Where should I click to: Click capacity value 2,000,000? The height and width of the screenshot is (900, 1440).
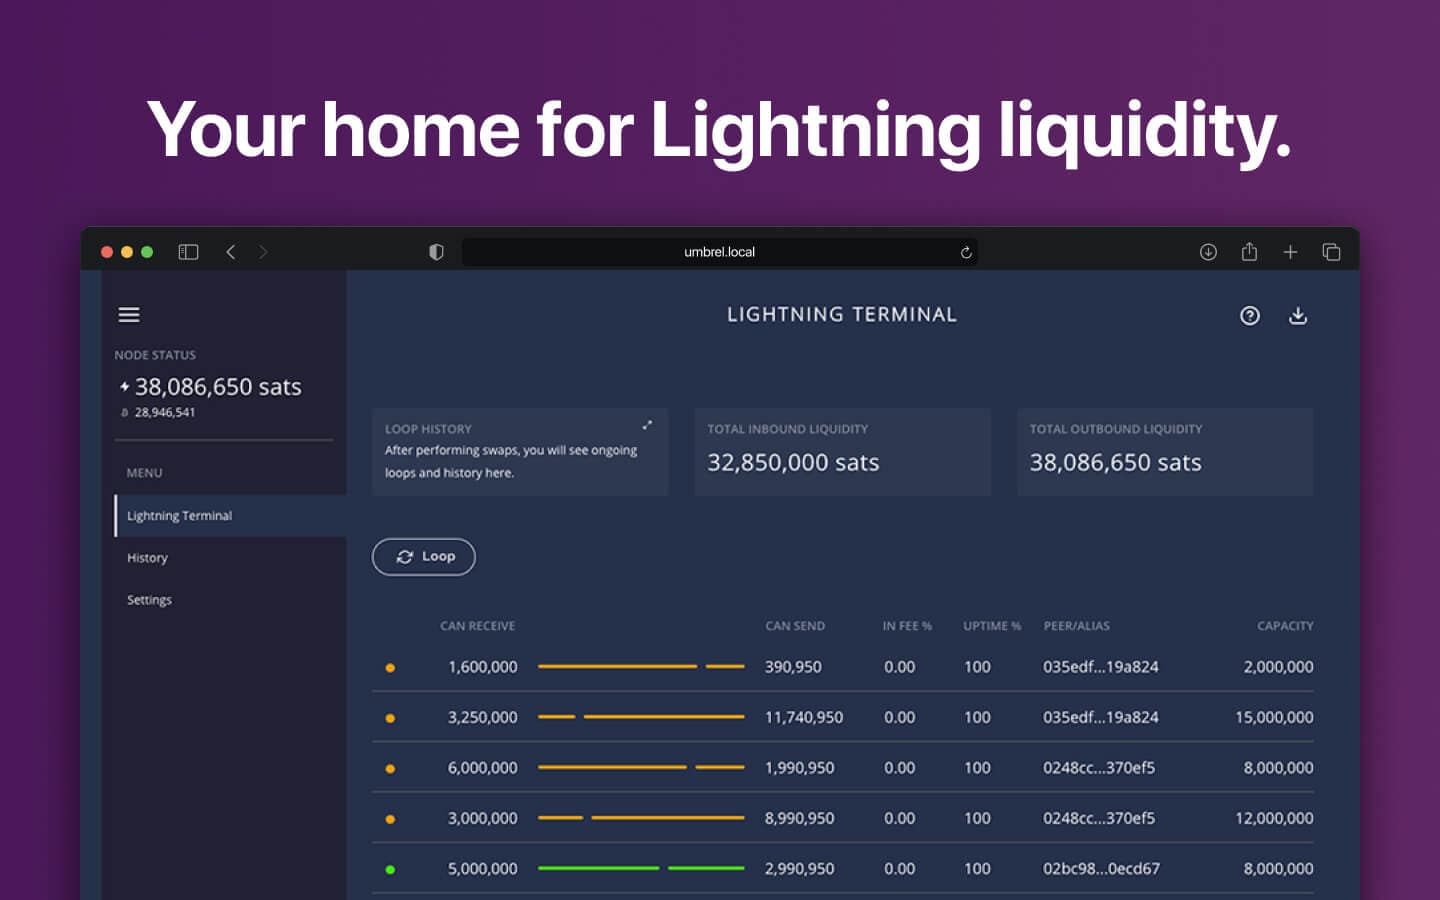[x=1279, y=667]
